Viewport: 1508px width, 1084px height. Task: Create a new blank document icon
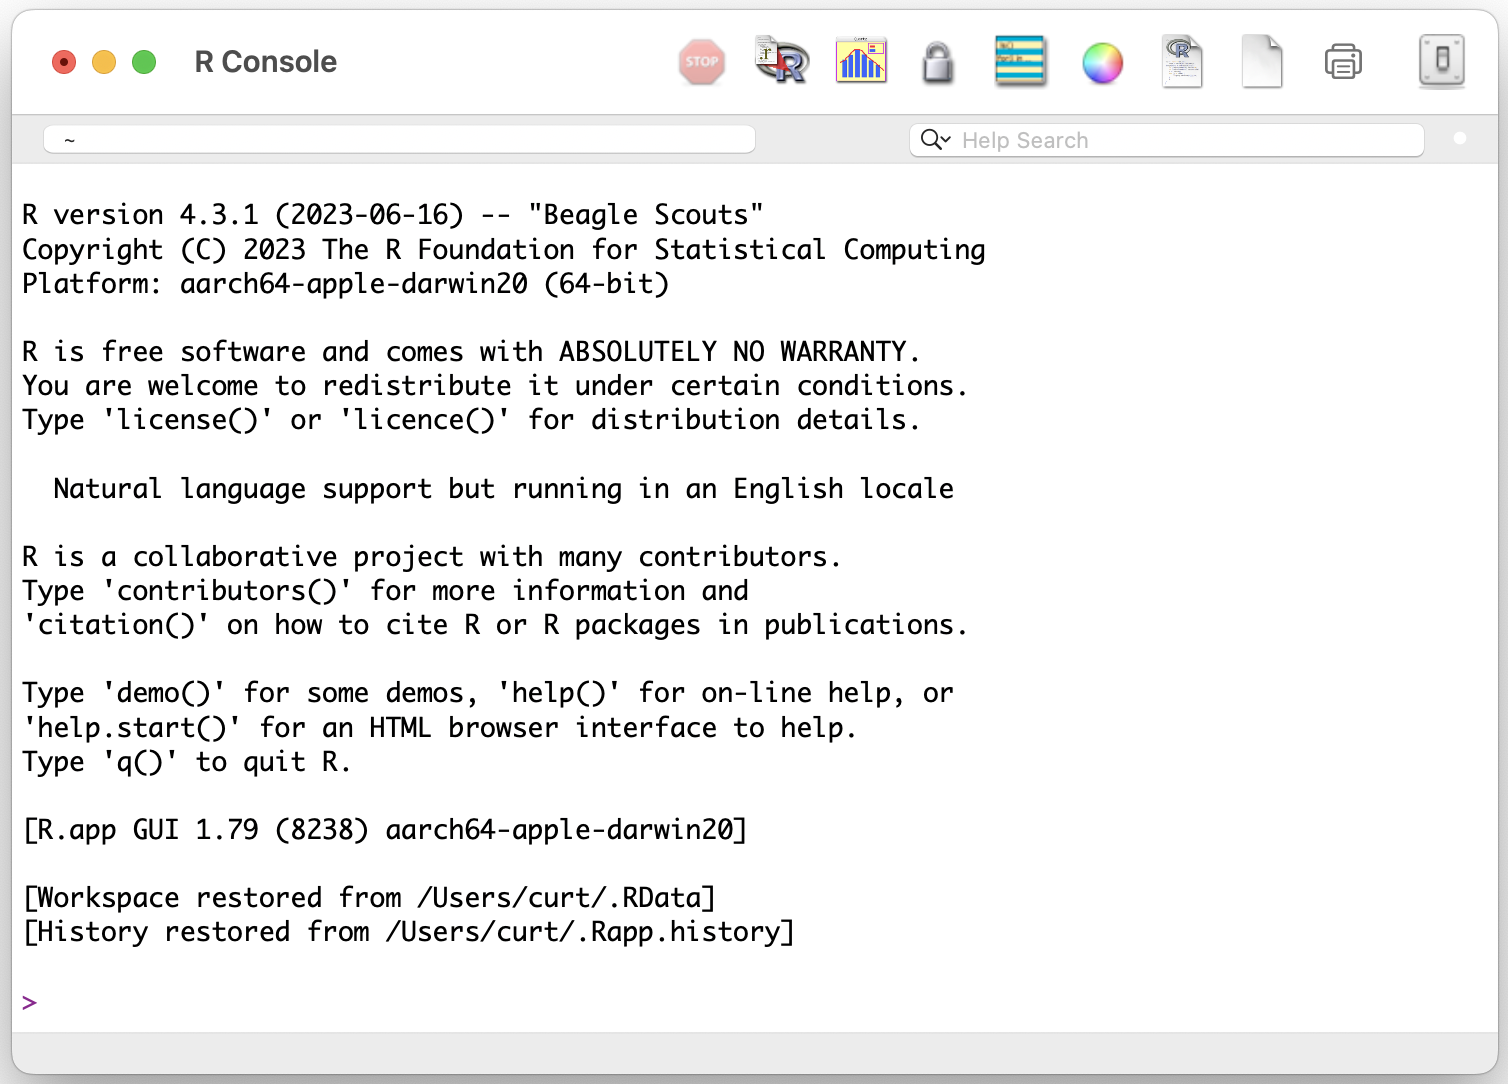tap(1262, 62)
